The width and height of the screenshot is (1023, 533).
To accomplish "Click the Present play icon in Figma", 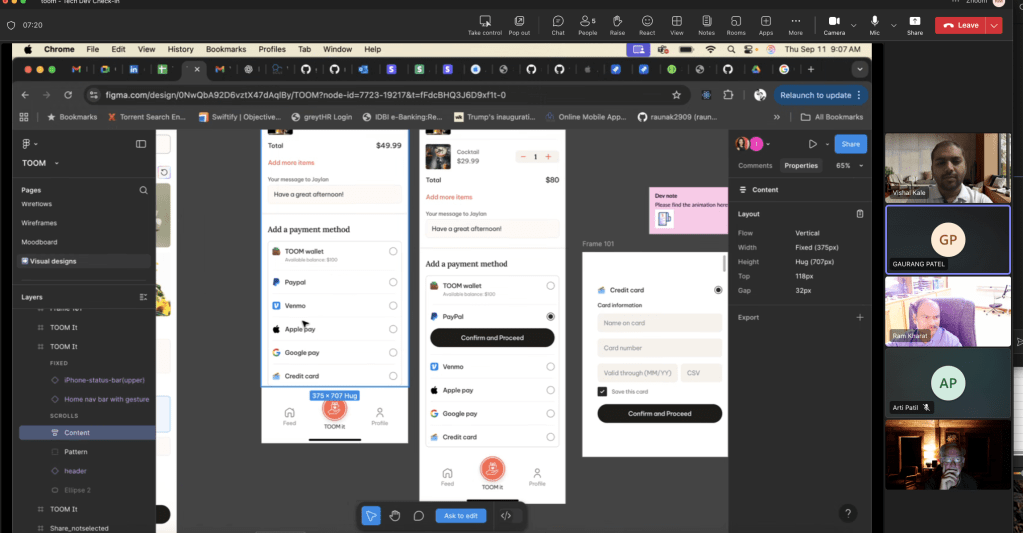I will (812, 144).
